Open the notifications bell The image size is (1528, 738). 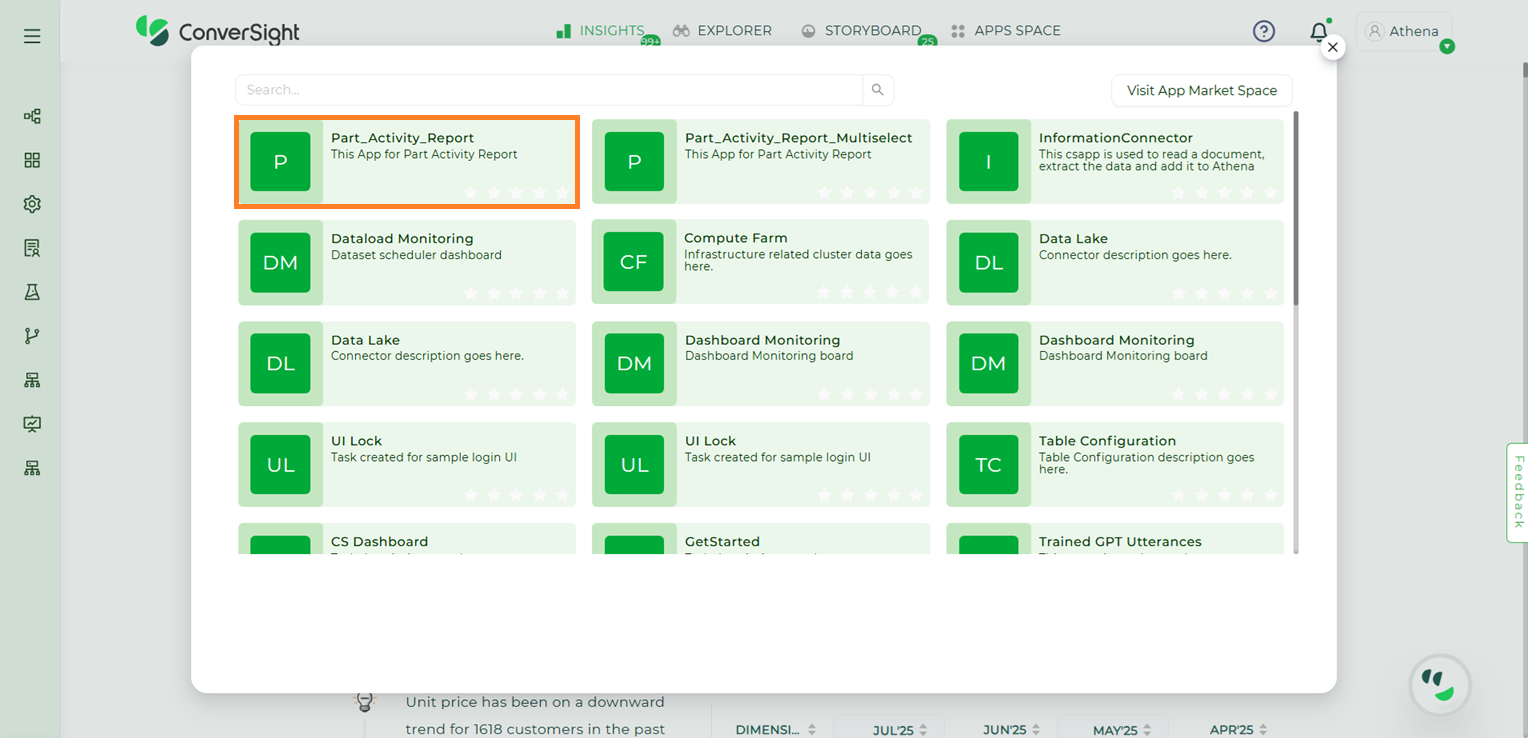[1319, 32]
